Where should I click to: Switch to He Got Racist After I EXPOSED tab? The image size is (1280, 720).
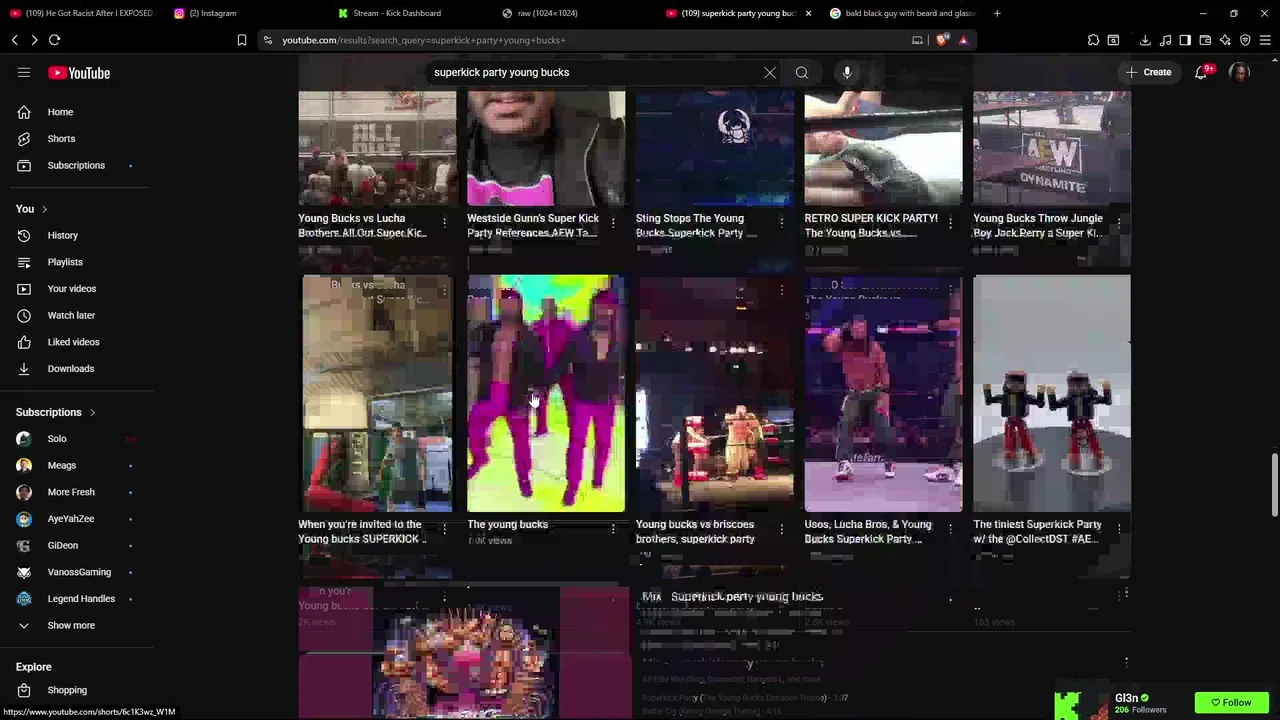[x=81, y=13]
